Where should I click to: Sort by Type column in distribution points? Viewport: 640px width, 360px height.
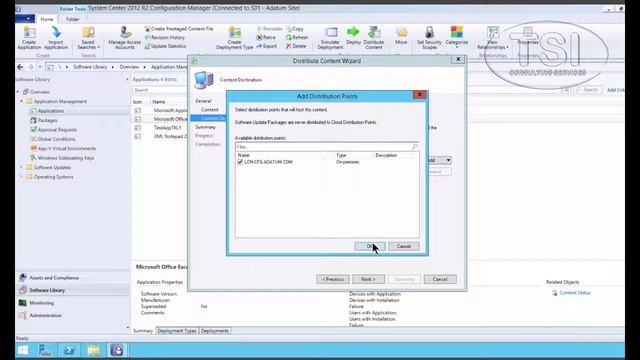coord(353,156)
